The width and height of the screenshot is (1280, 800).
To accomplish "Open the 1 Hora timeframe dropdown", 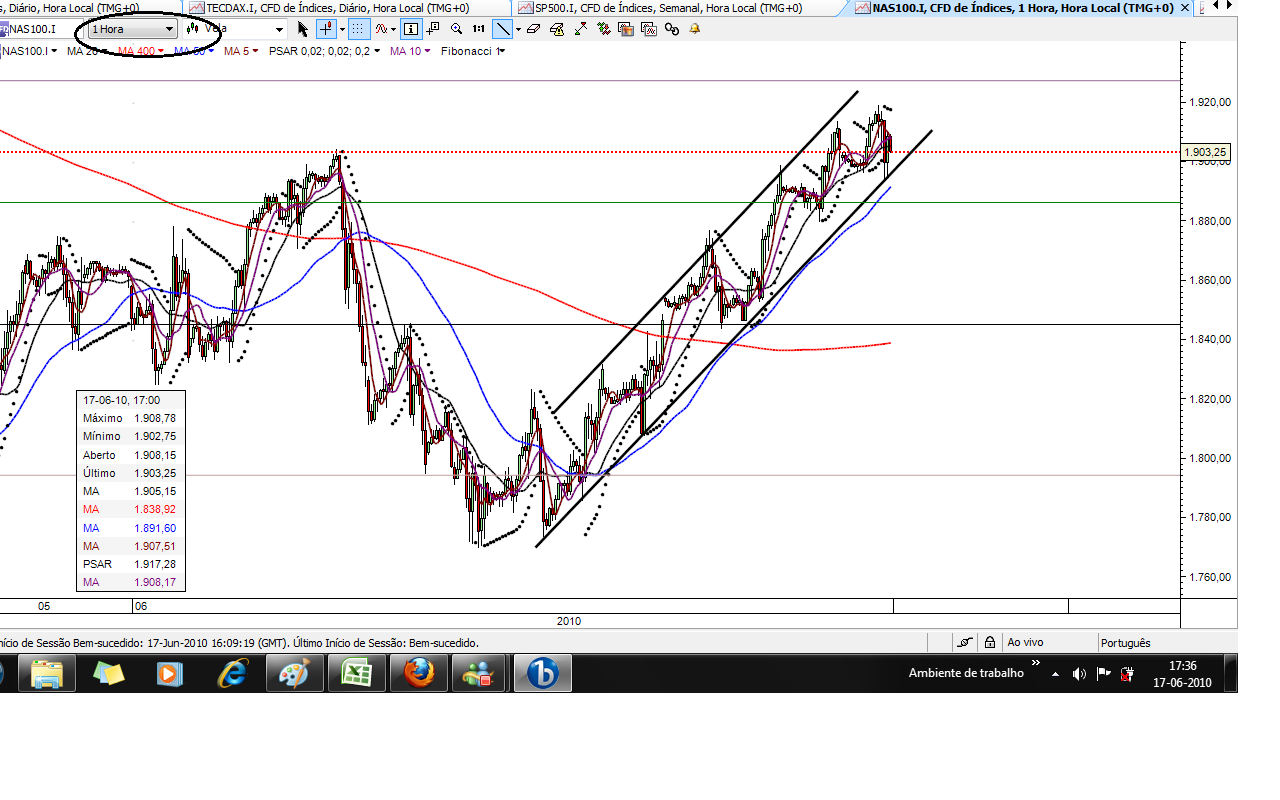I will [132, 29].
